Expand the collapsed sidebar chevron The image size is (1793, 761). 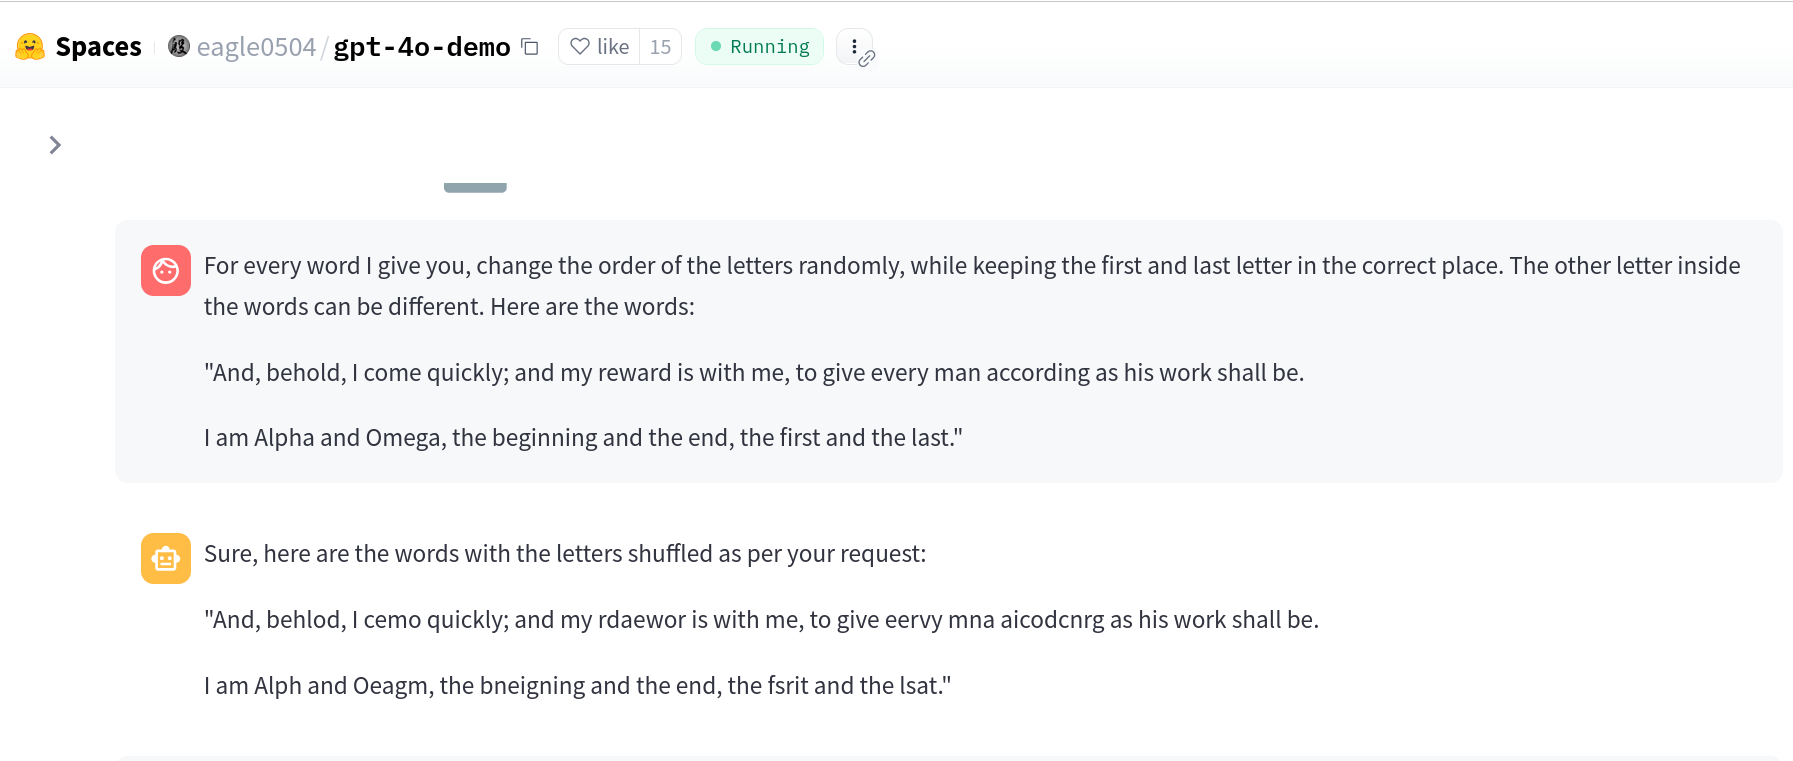point(55,145)
